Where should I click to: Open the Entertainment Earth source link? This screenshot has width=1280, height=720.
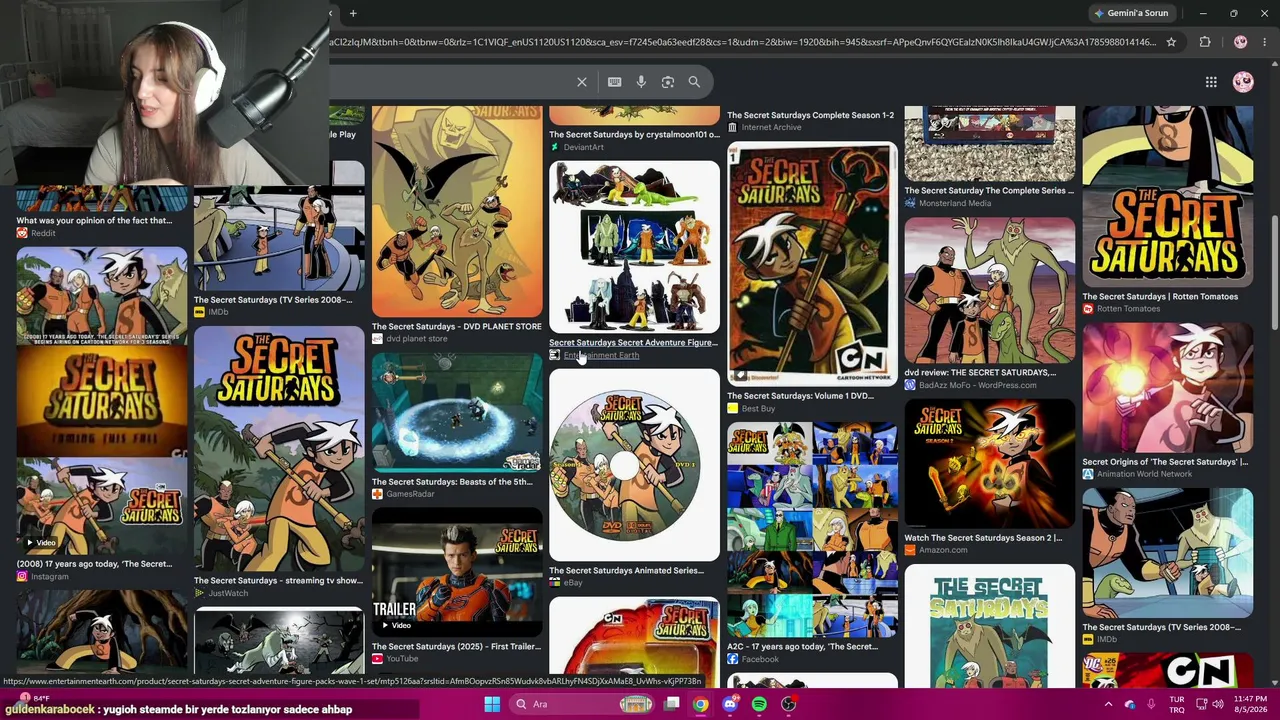[601, 355]
